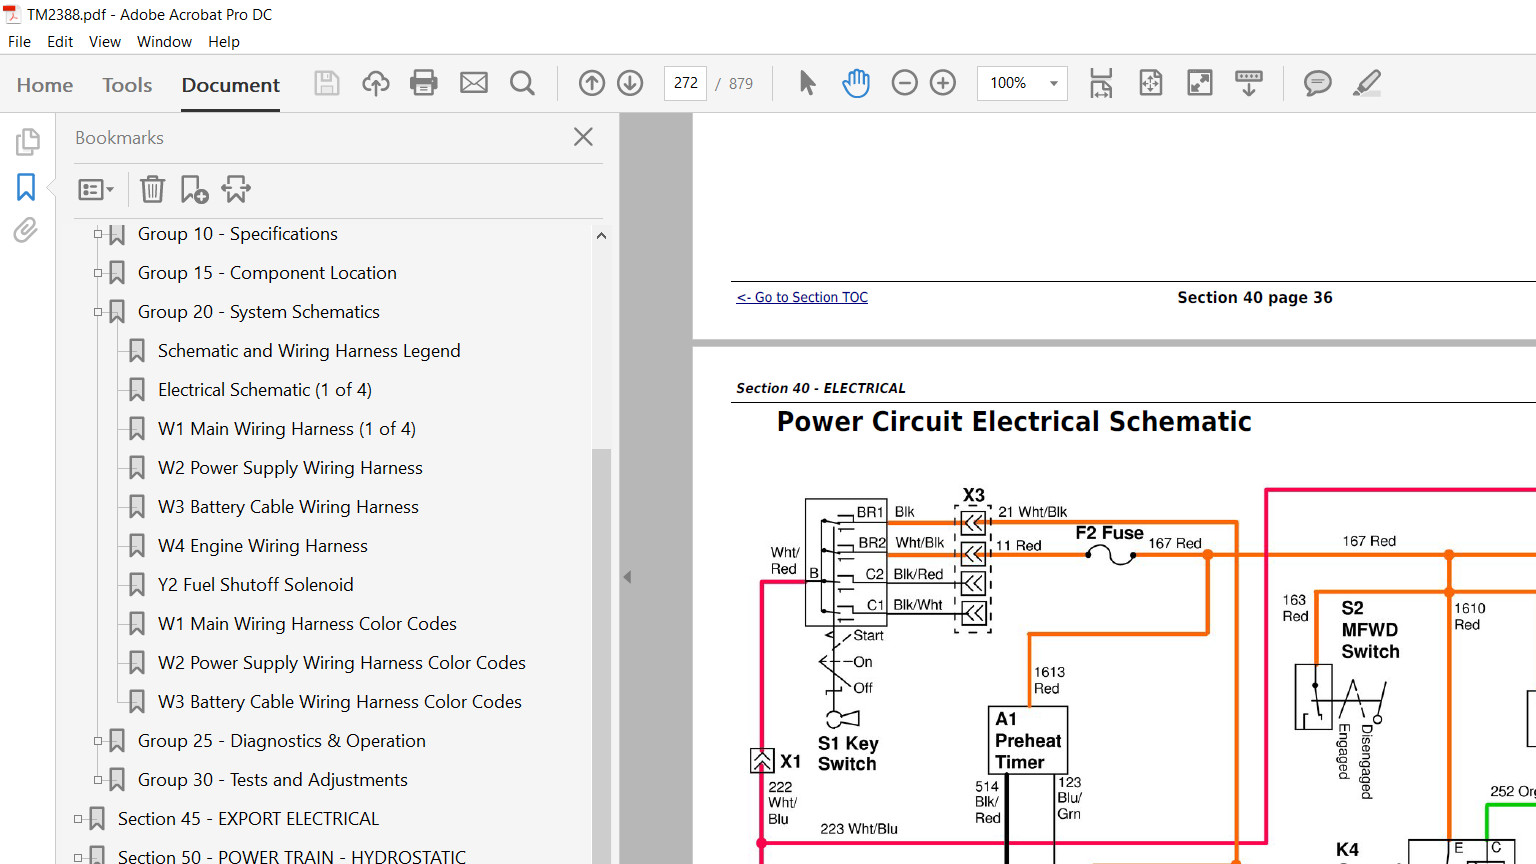Expand Group 10 - Specifications node
The height and width of the screenshot is (864, 1536).
[98, 234]
